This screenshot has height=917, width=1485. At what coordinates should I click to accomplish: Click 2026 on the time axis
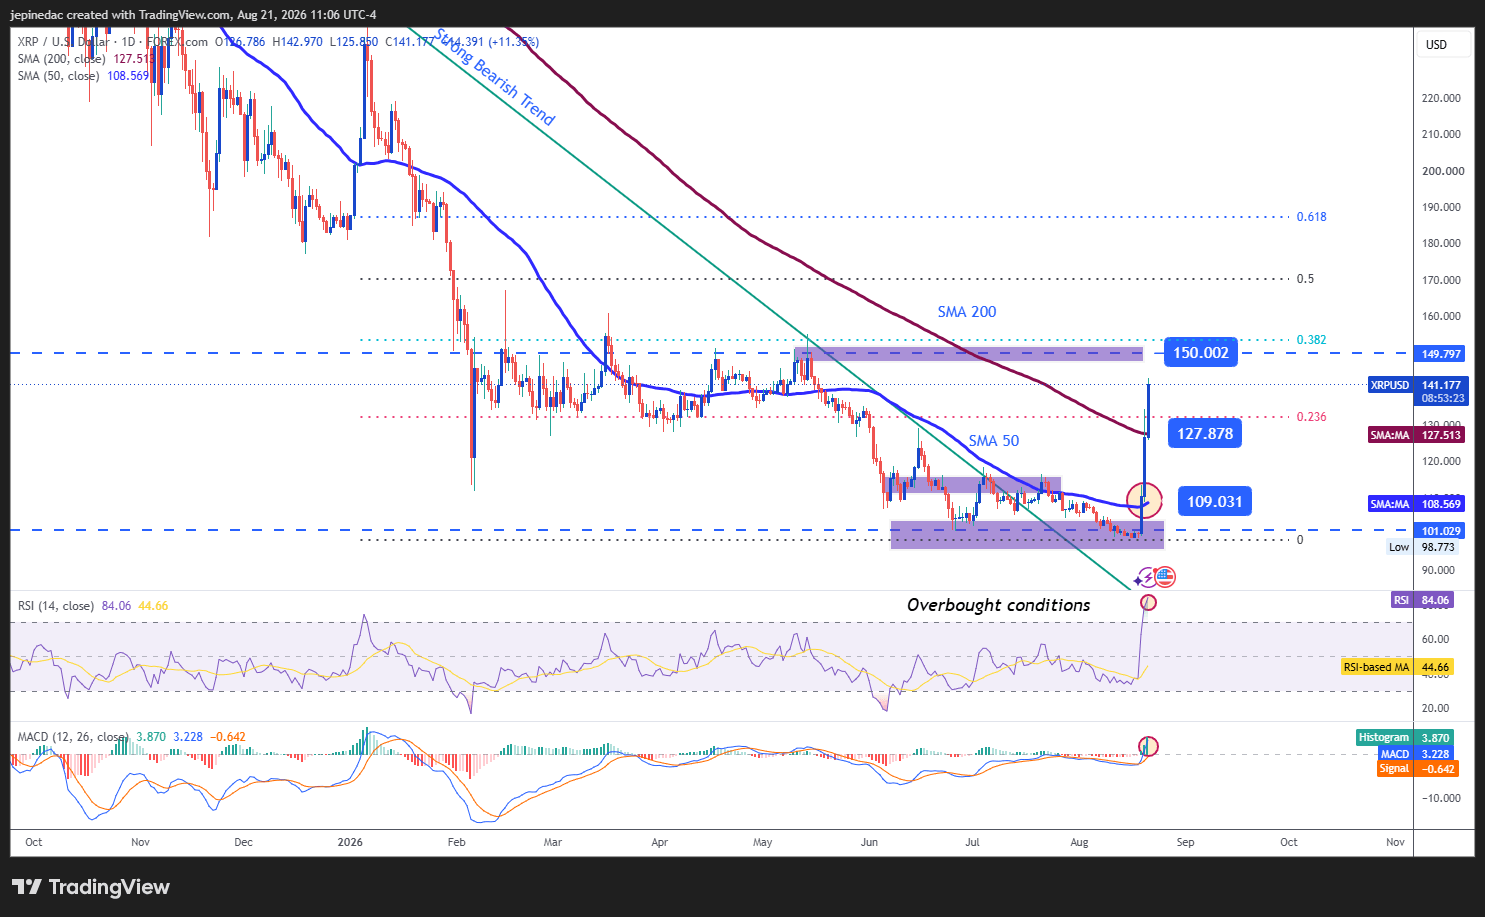[350, 842]
